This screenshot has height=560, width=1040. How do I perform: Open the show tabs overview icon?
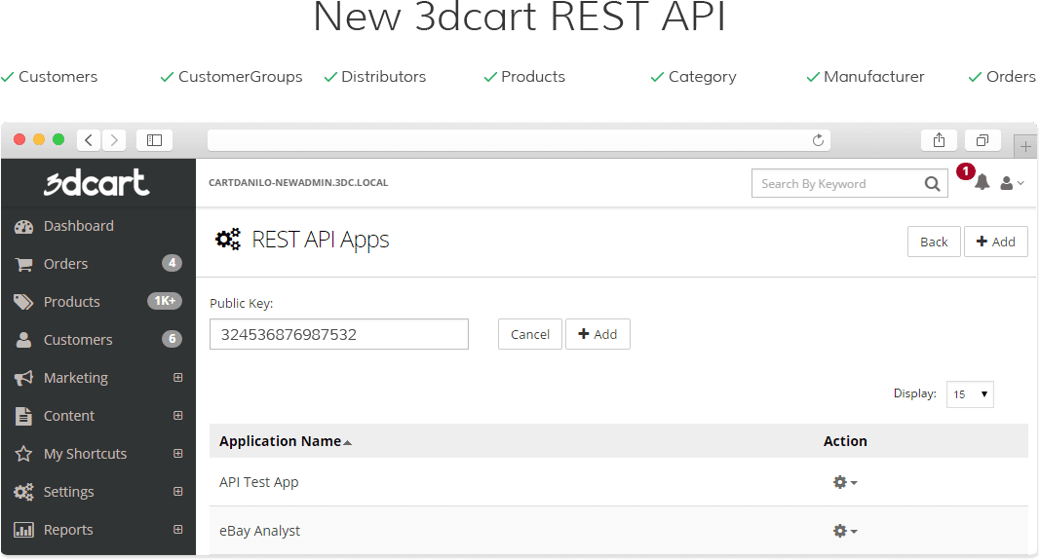tap(983, 140)
